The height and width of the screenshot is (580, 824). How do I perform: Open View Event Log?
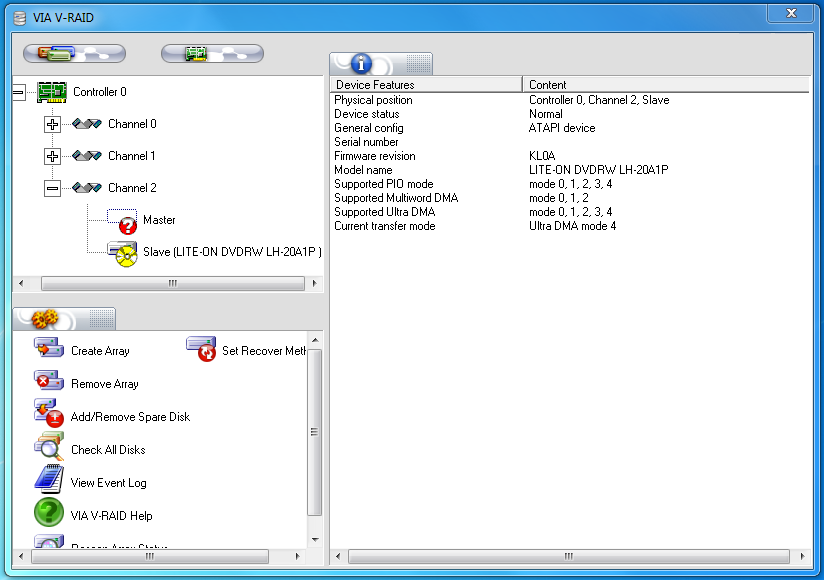[109, 483]
